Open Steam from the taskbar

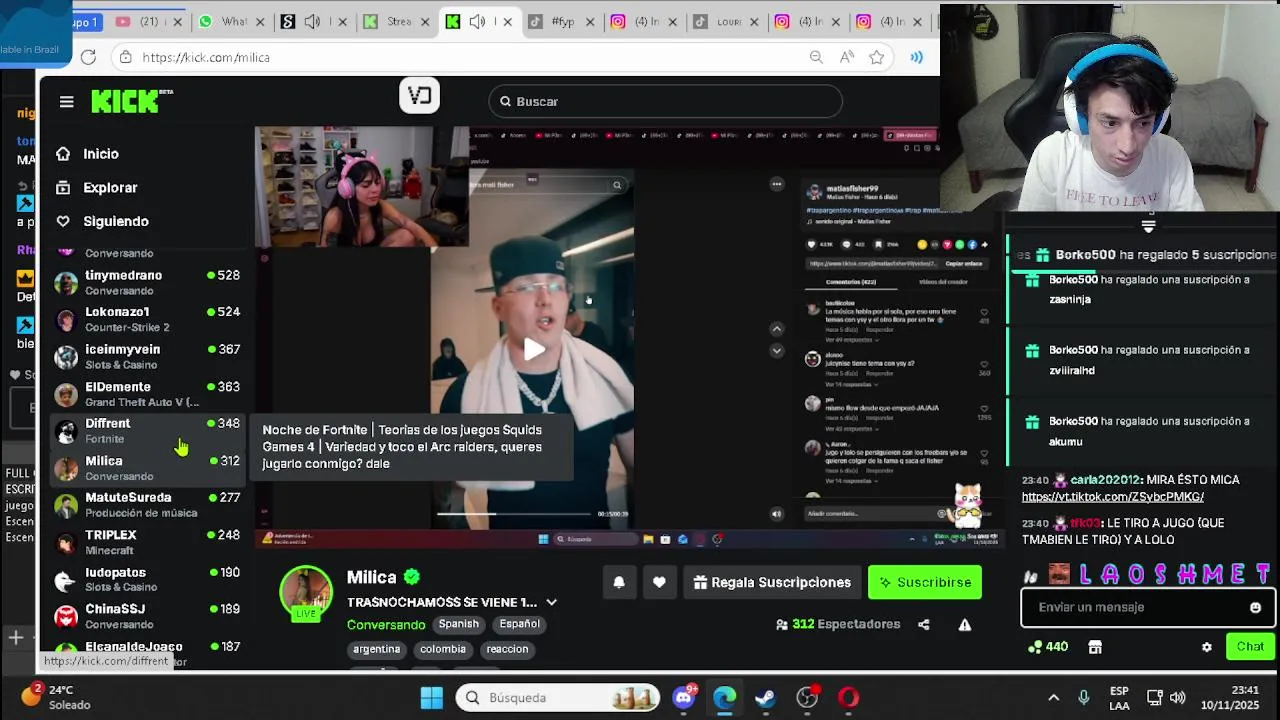coord(765,697)
